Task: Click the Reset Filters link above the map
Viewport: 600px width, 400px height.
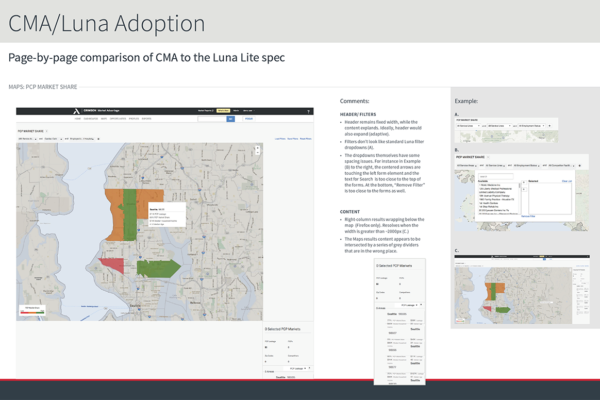Action: 305,139
